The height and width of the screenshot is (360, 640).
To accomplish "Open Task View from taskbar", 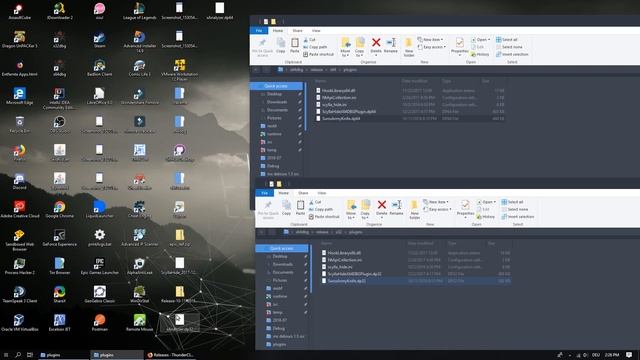I will click(30, 355).
